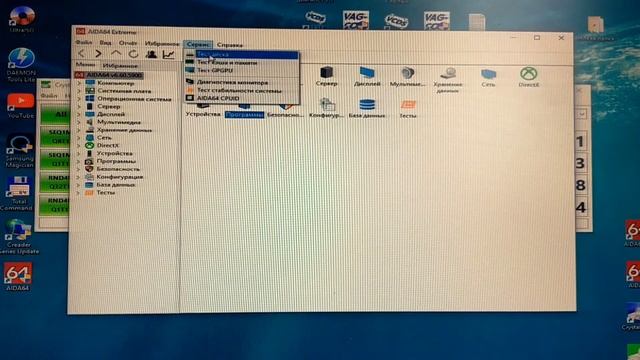Go up one level with Up arrow

click(116, 53)
